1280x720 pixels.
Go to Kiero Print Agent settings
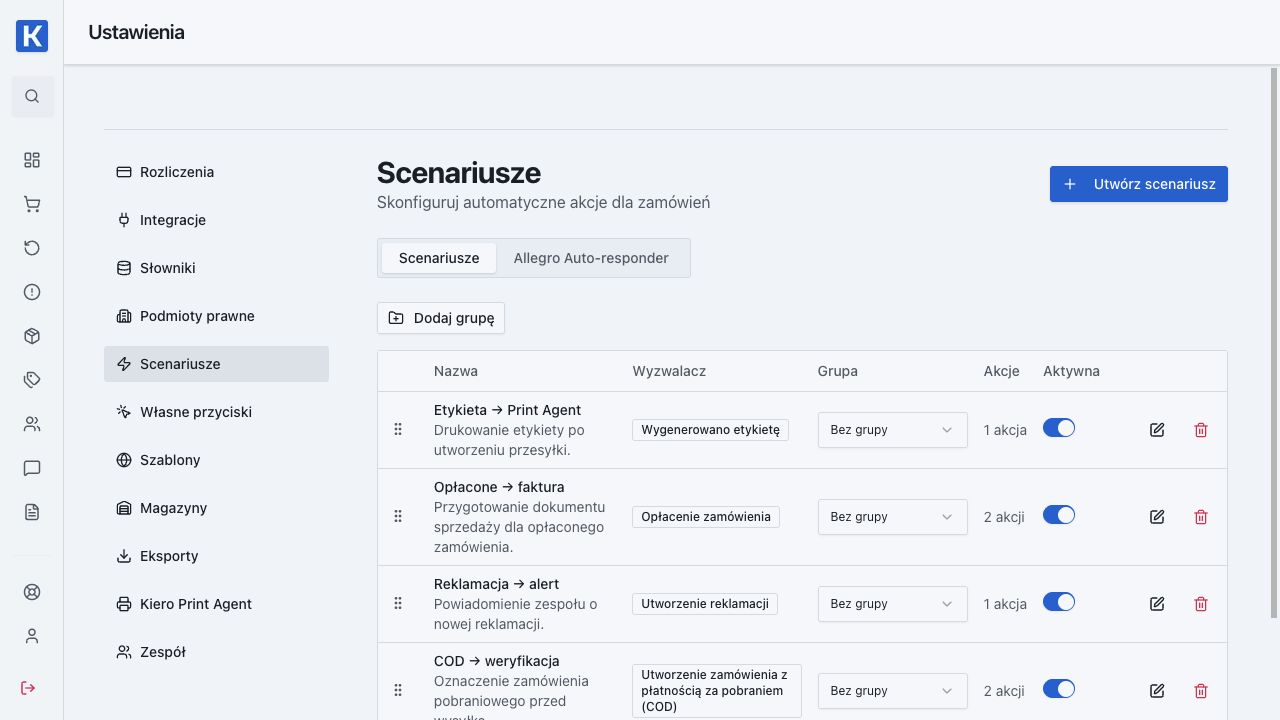tap(216, 604)
